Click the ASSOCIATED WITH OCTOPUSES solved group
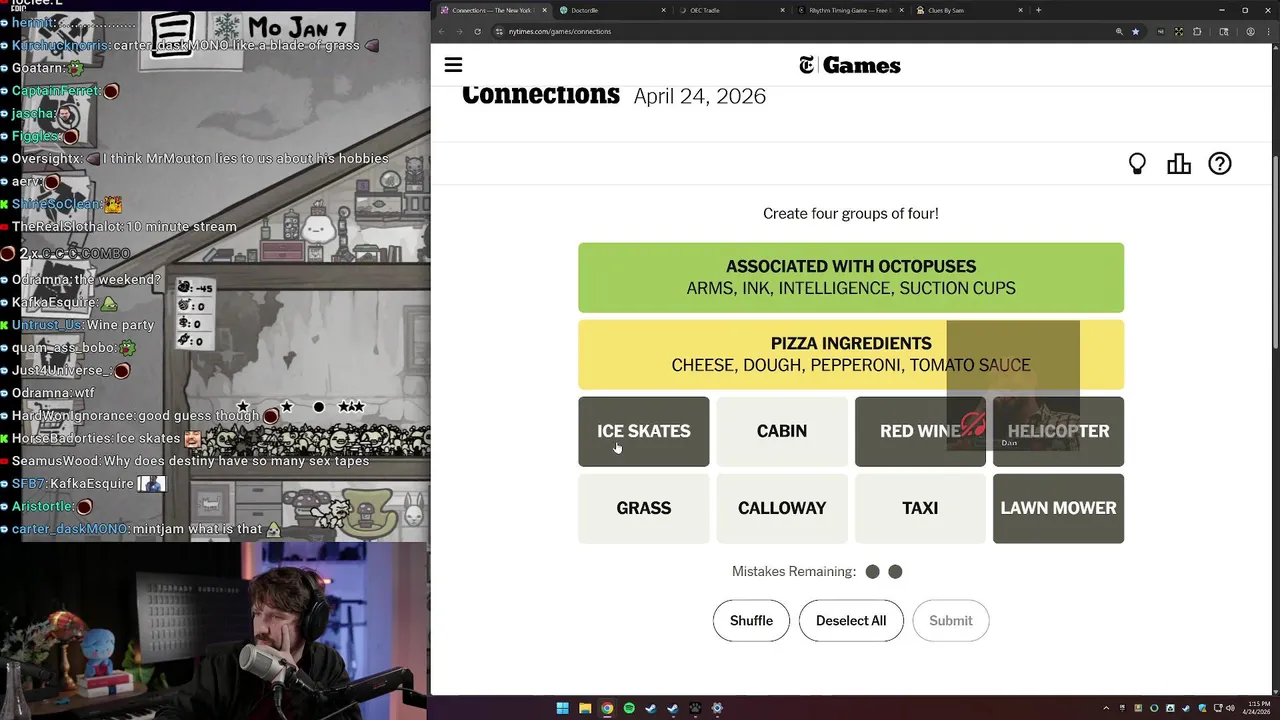 pos(851,277)
